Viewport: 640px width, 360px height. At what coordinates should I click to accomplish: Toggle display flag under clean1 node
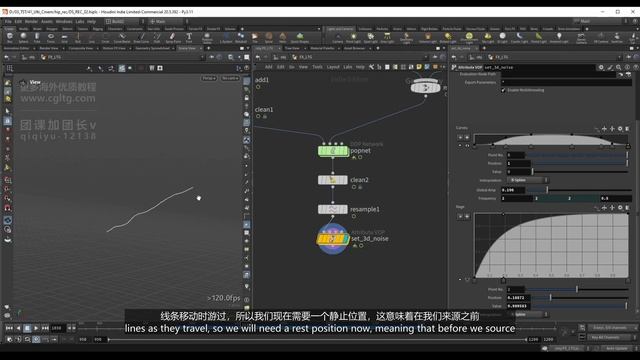258,117
